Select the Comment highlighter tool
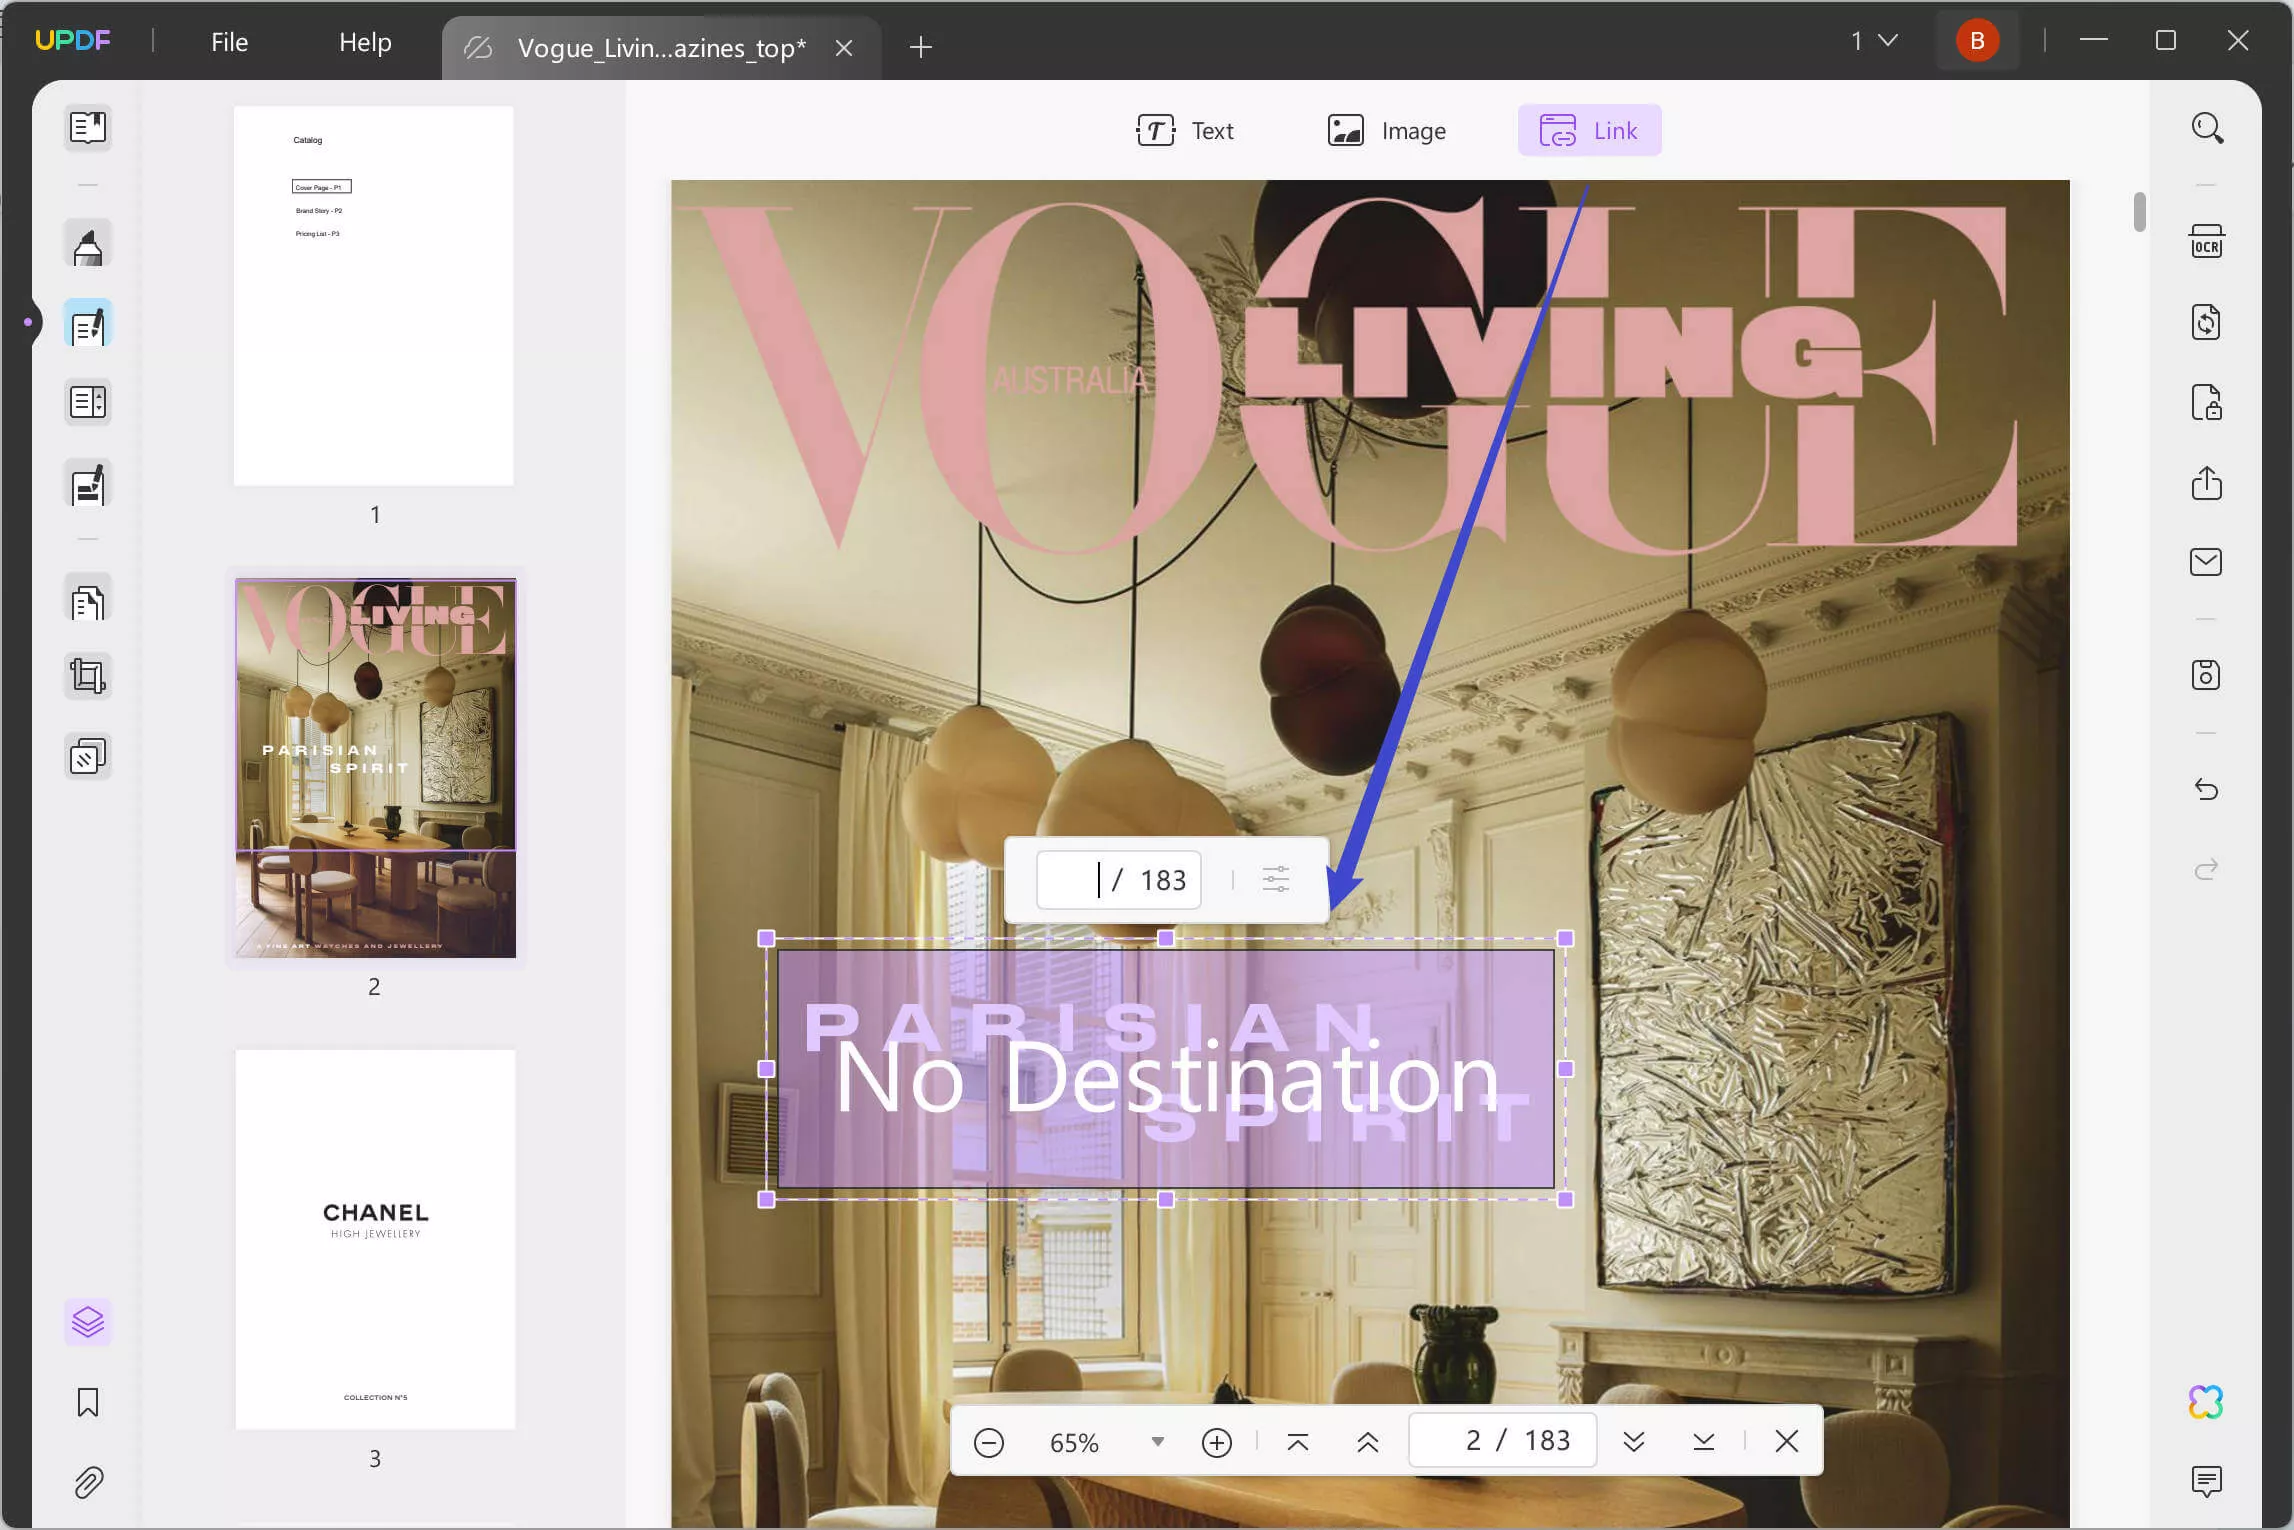Screen dimensions: 2294x1530 88,245
